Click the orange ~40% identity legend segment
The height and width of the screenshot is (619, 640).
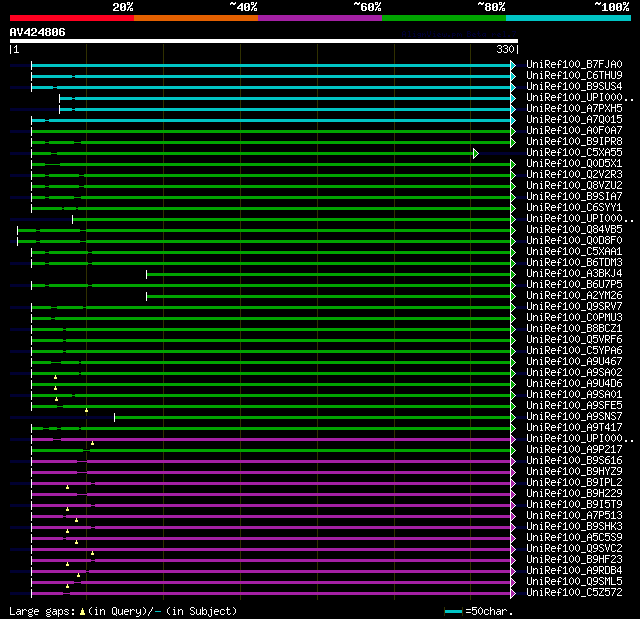pos(196,18)
